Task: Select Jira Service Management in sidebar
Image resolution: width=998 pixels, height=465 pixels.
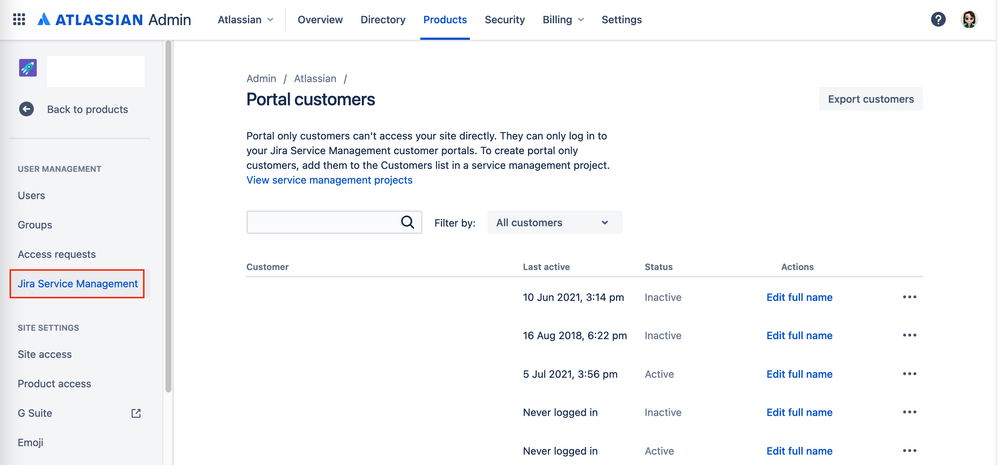Action: [78, 284]
